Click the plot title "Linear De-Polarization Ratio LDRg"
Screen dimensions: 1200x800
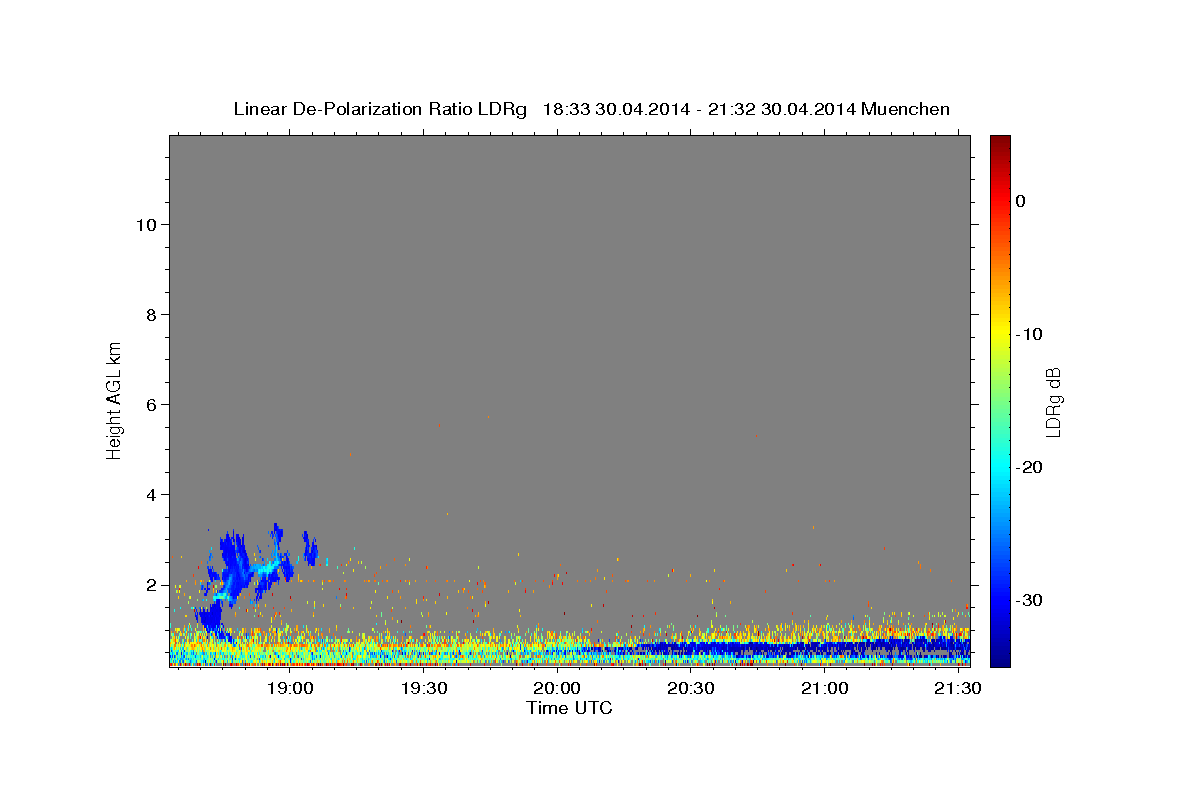coord(379,109)
